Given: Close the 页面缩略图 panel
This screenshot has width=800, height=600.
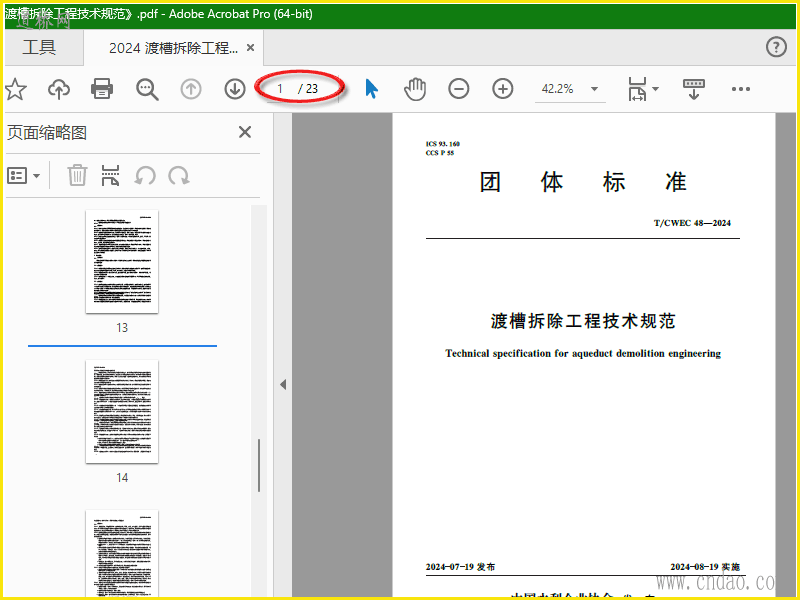Looking at the screenshot, I should point(245,132).
